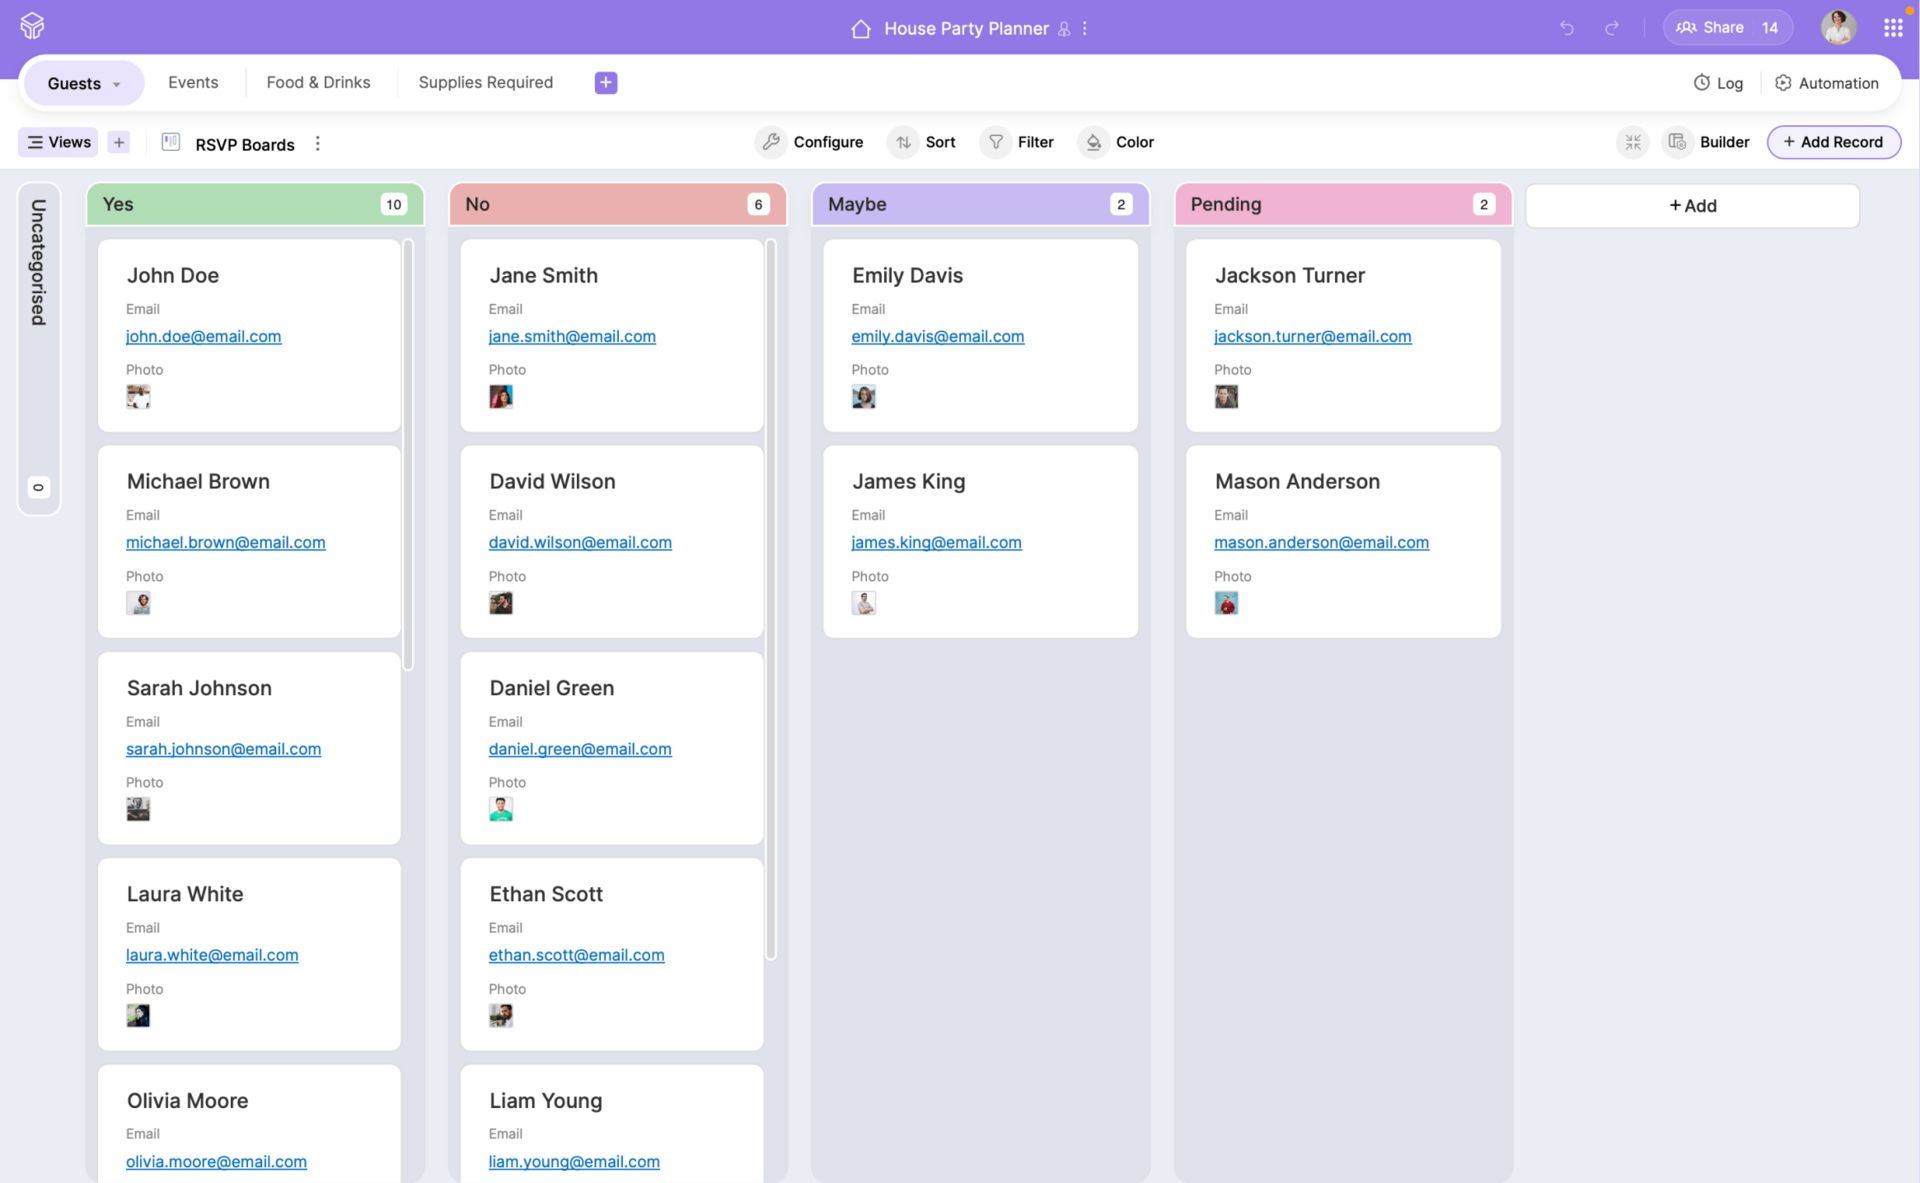
Task: Open Jane Smith's photo thumbnail
Action: click(501, 397)
